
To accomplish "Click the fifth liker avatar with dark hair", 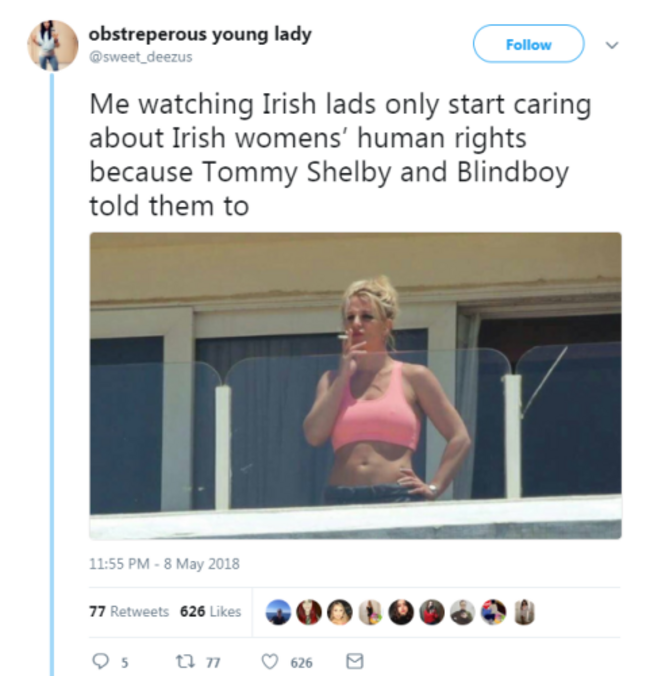I will pyautogui.click(x=401, y=612).
